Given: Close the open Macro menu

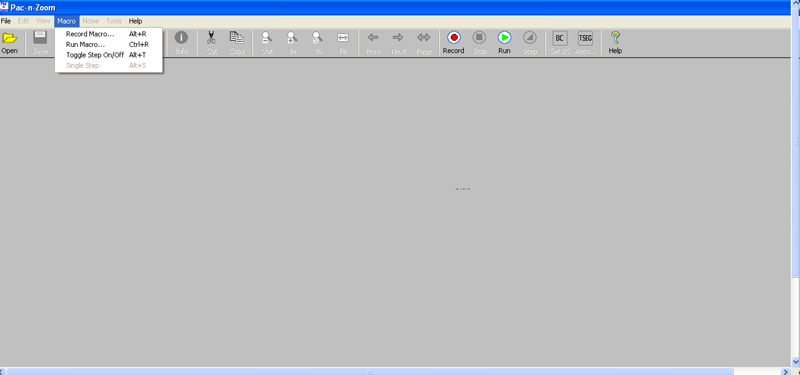Looking at the screenshot, I should (x=66, y=21).
